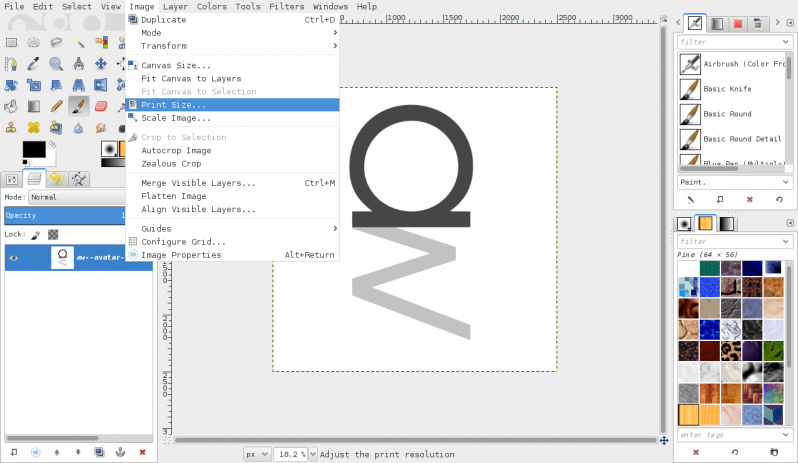The height and width of the screenshot is (463, 798).
Task: Select the Smudge finger tool
Action: [x=101, y=127]
